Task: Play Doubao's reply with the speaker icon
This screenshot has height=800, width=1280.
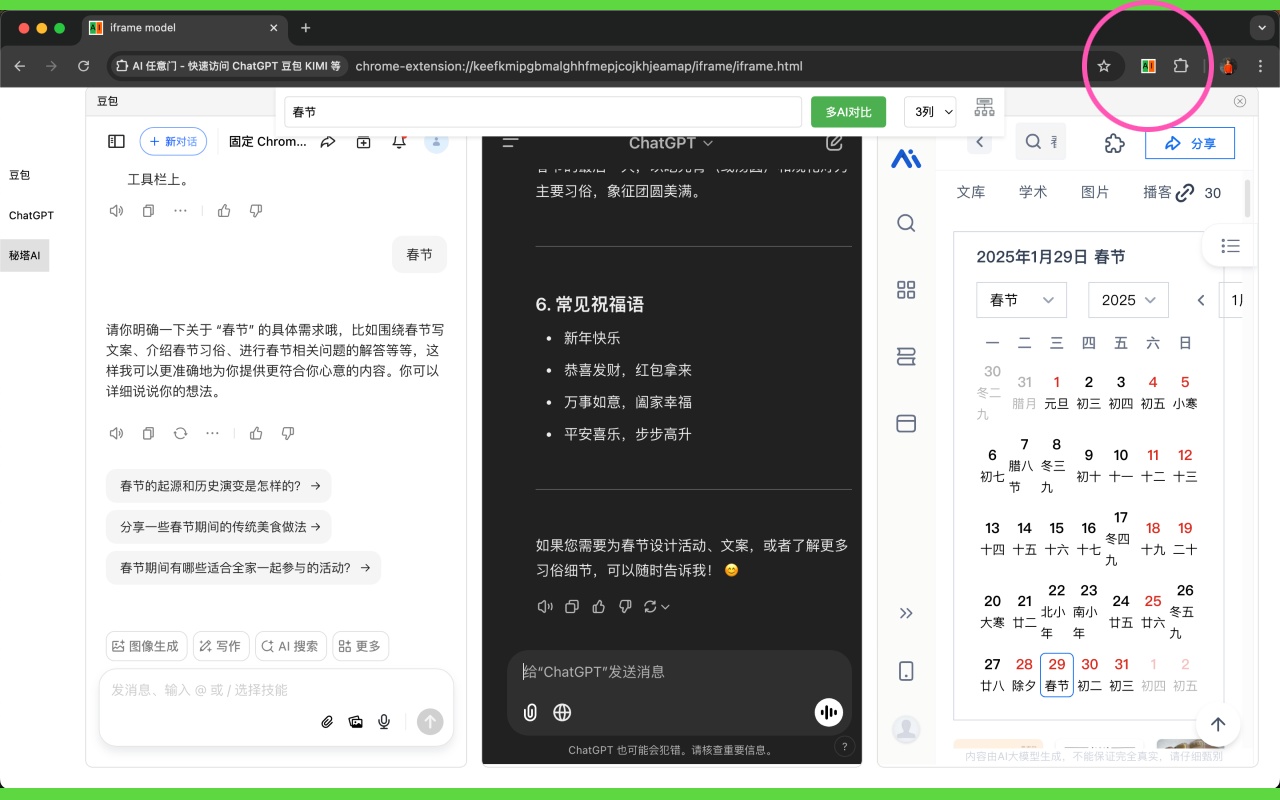Action: coord(116,433)
